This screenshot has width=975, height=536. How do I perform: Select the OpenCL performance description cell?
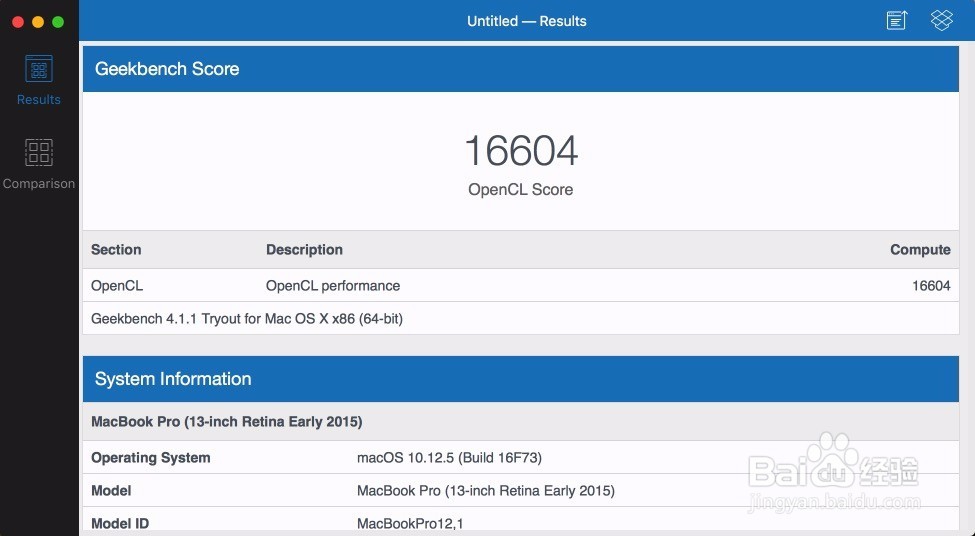[x=333, y=286]
